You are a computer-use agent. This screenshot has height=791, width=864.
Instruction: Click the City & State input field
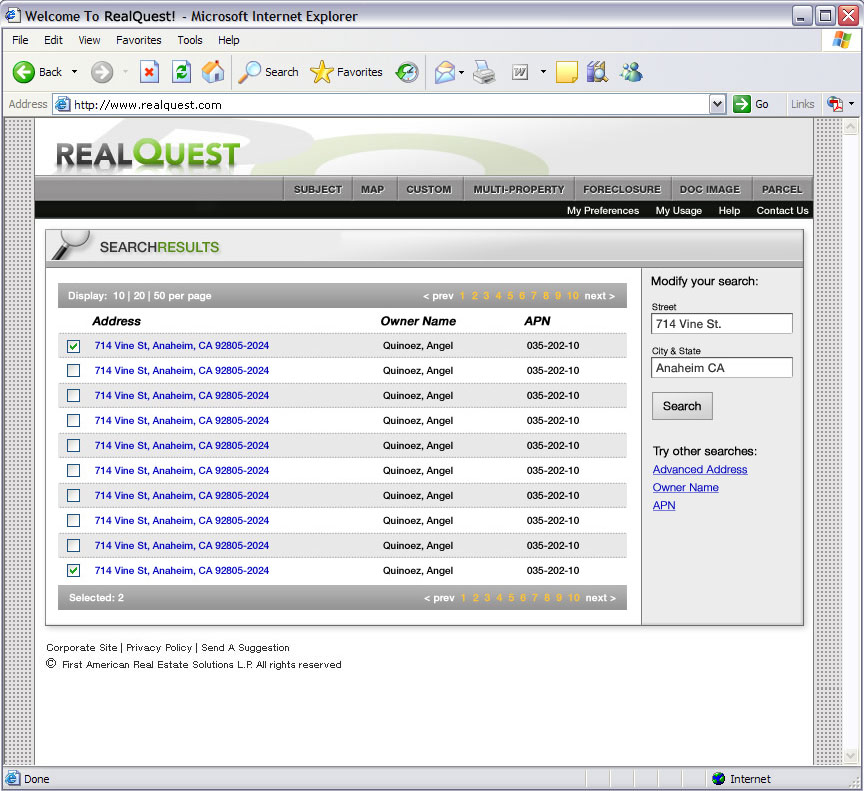pyautogui.click(x=722, y=368)
